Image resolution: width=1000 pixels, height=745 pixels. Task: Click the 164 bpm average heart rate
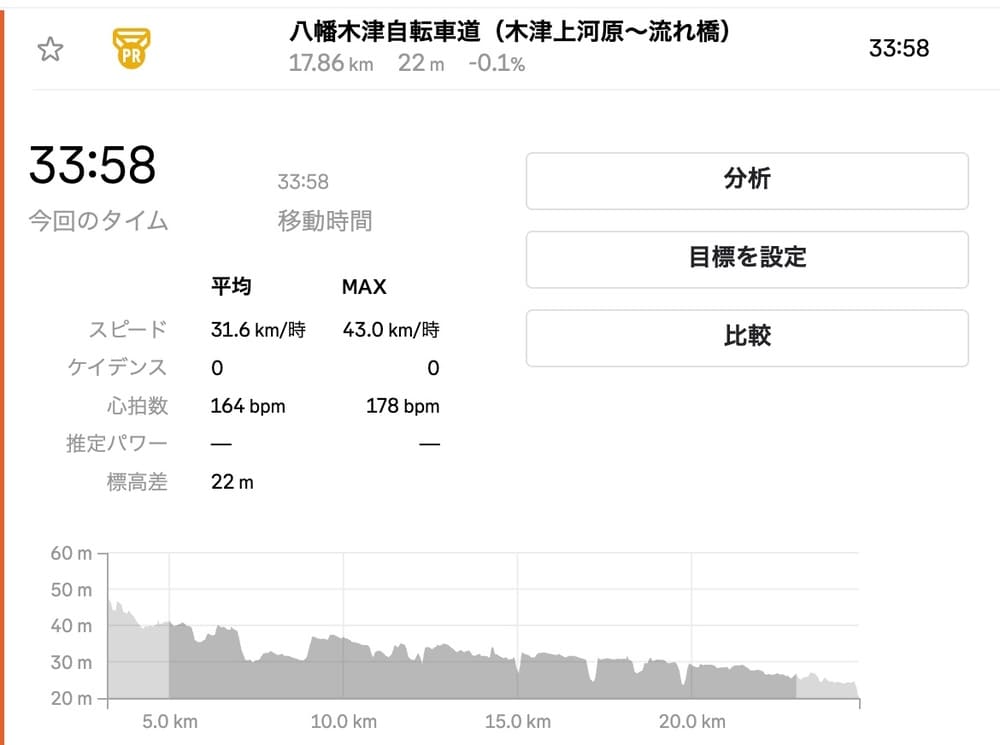[247, 406]
